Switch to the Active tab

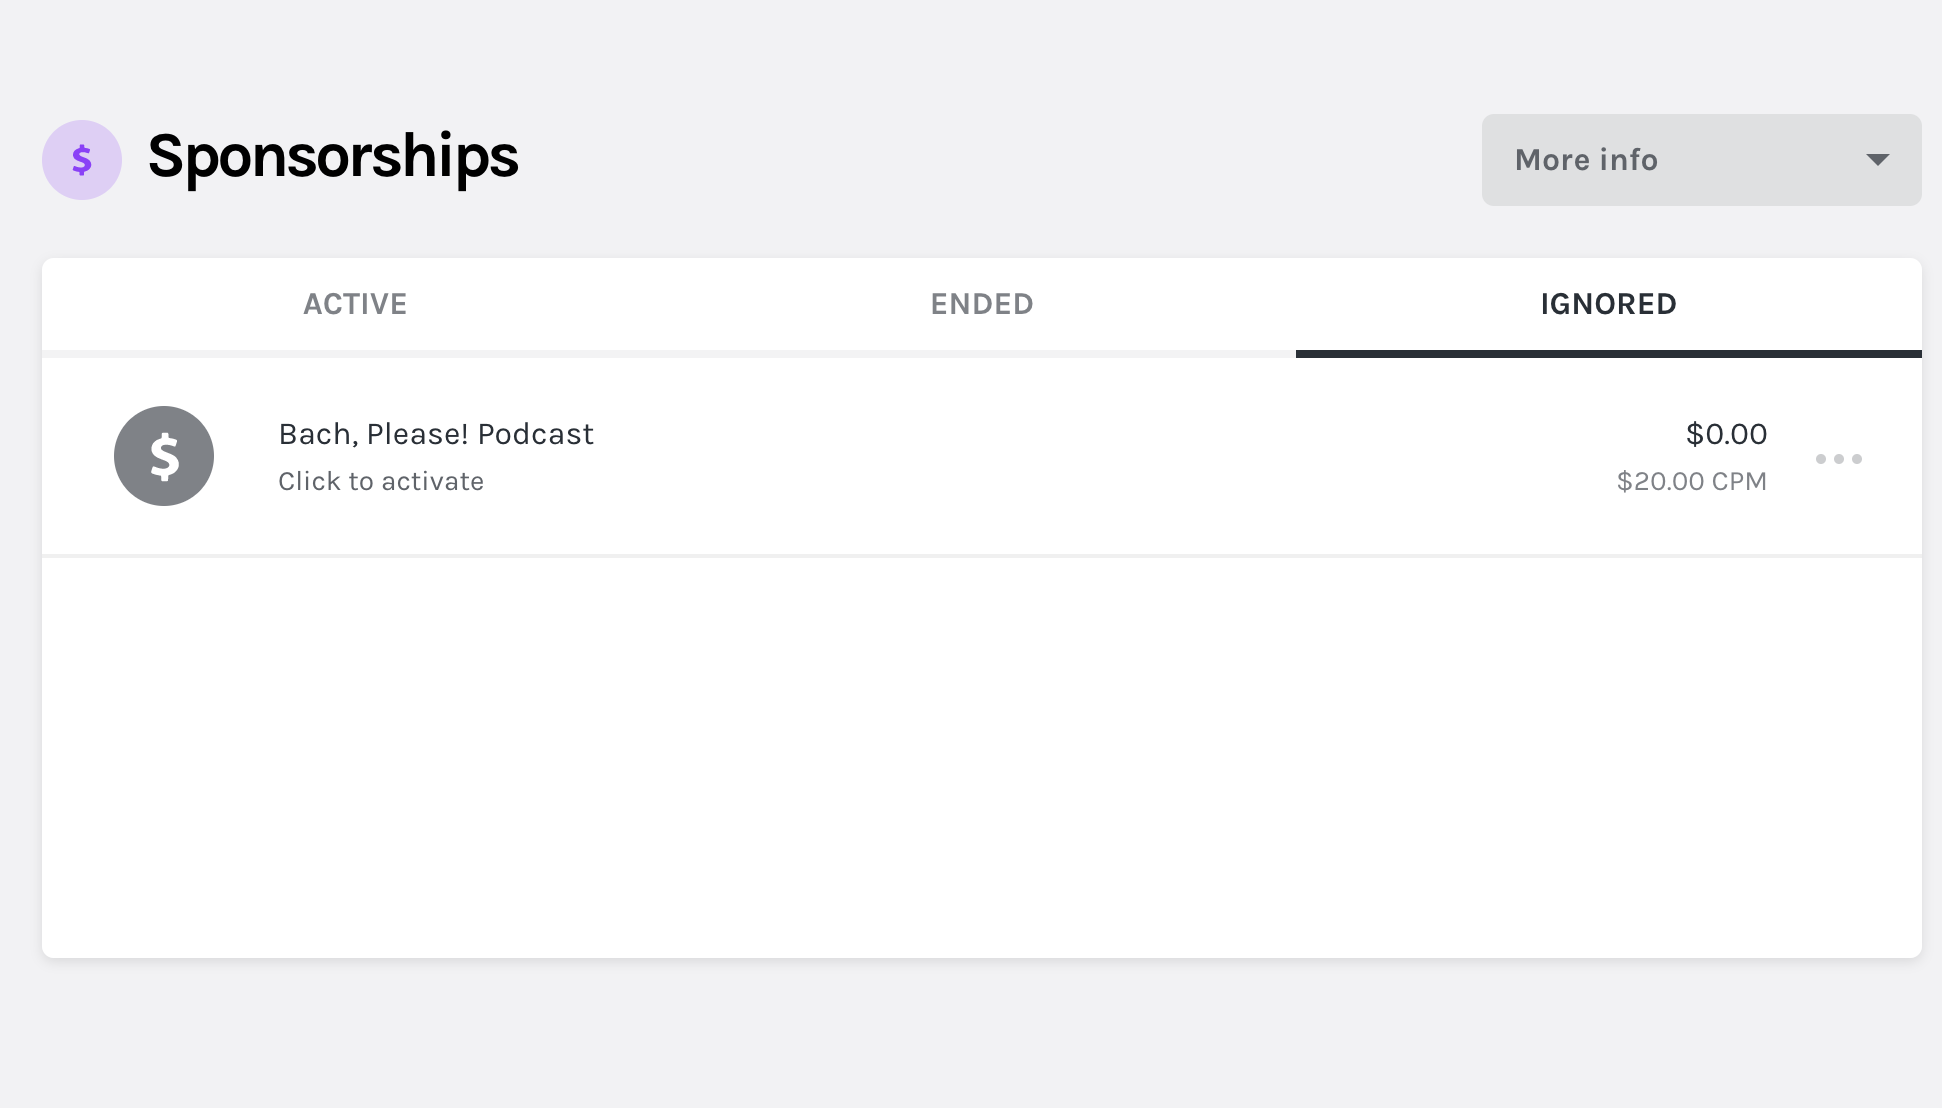coord(355,304)
